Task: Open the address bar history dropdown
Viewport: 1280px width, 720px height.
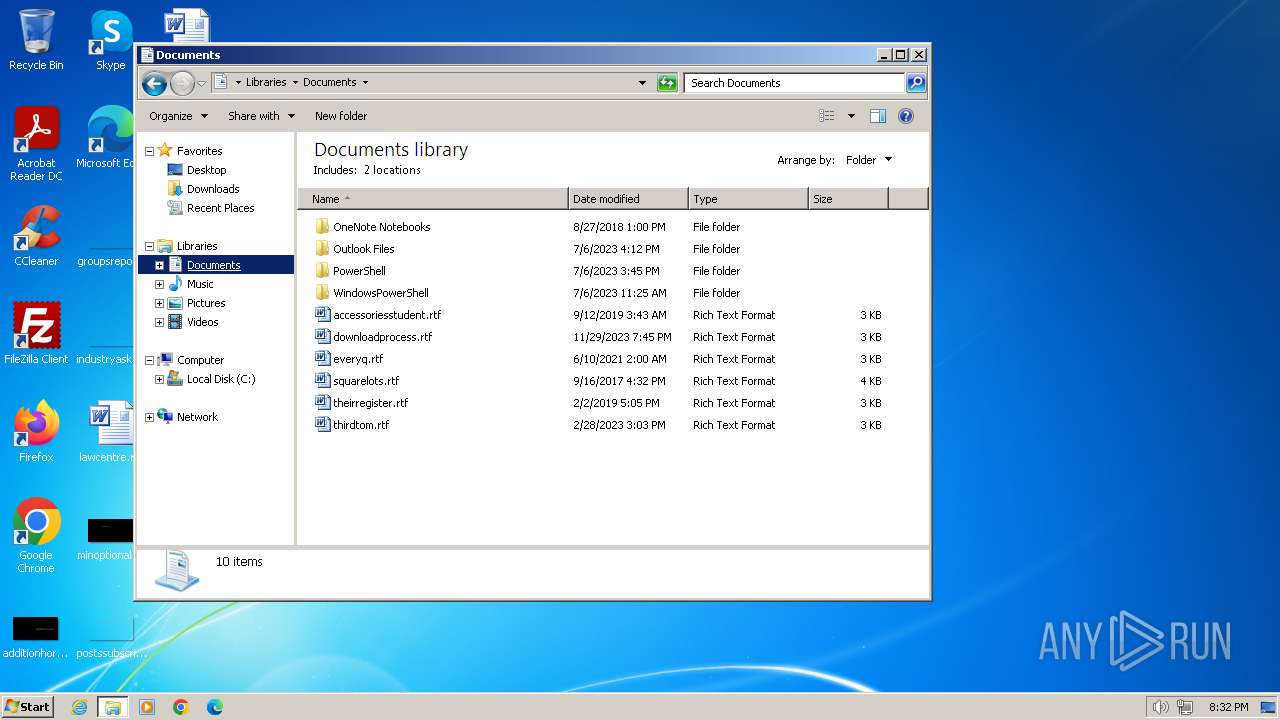Action: (x=642, y=83)
